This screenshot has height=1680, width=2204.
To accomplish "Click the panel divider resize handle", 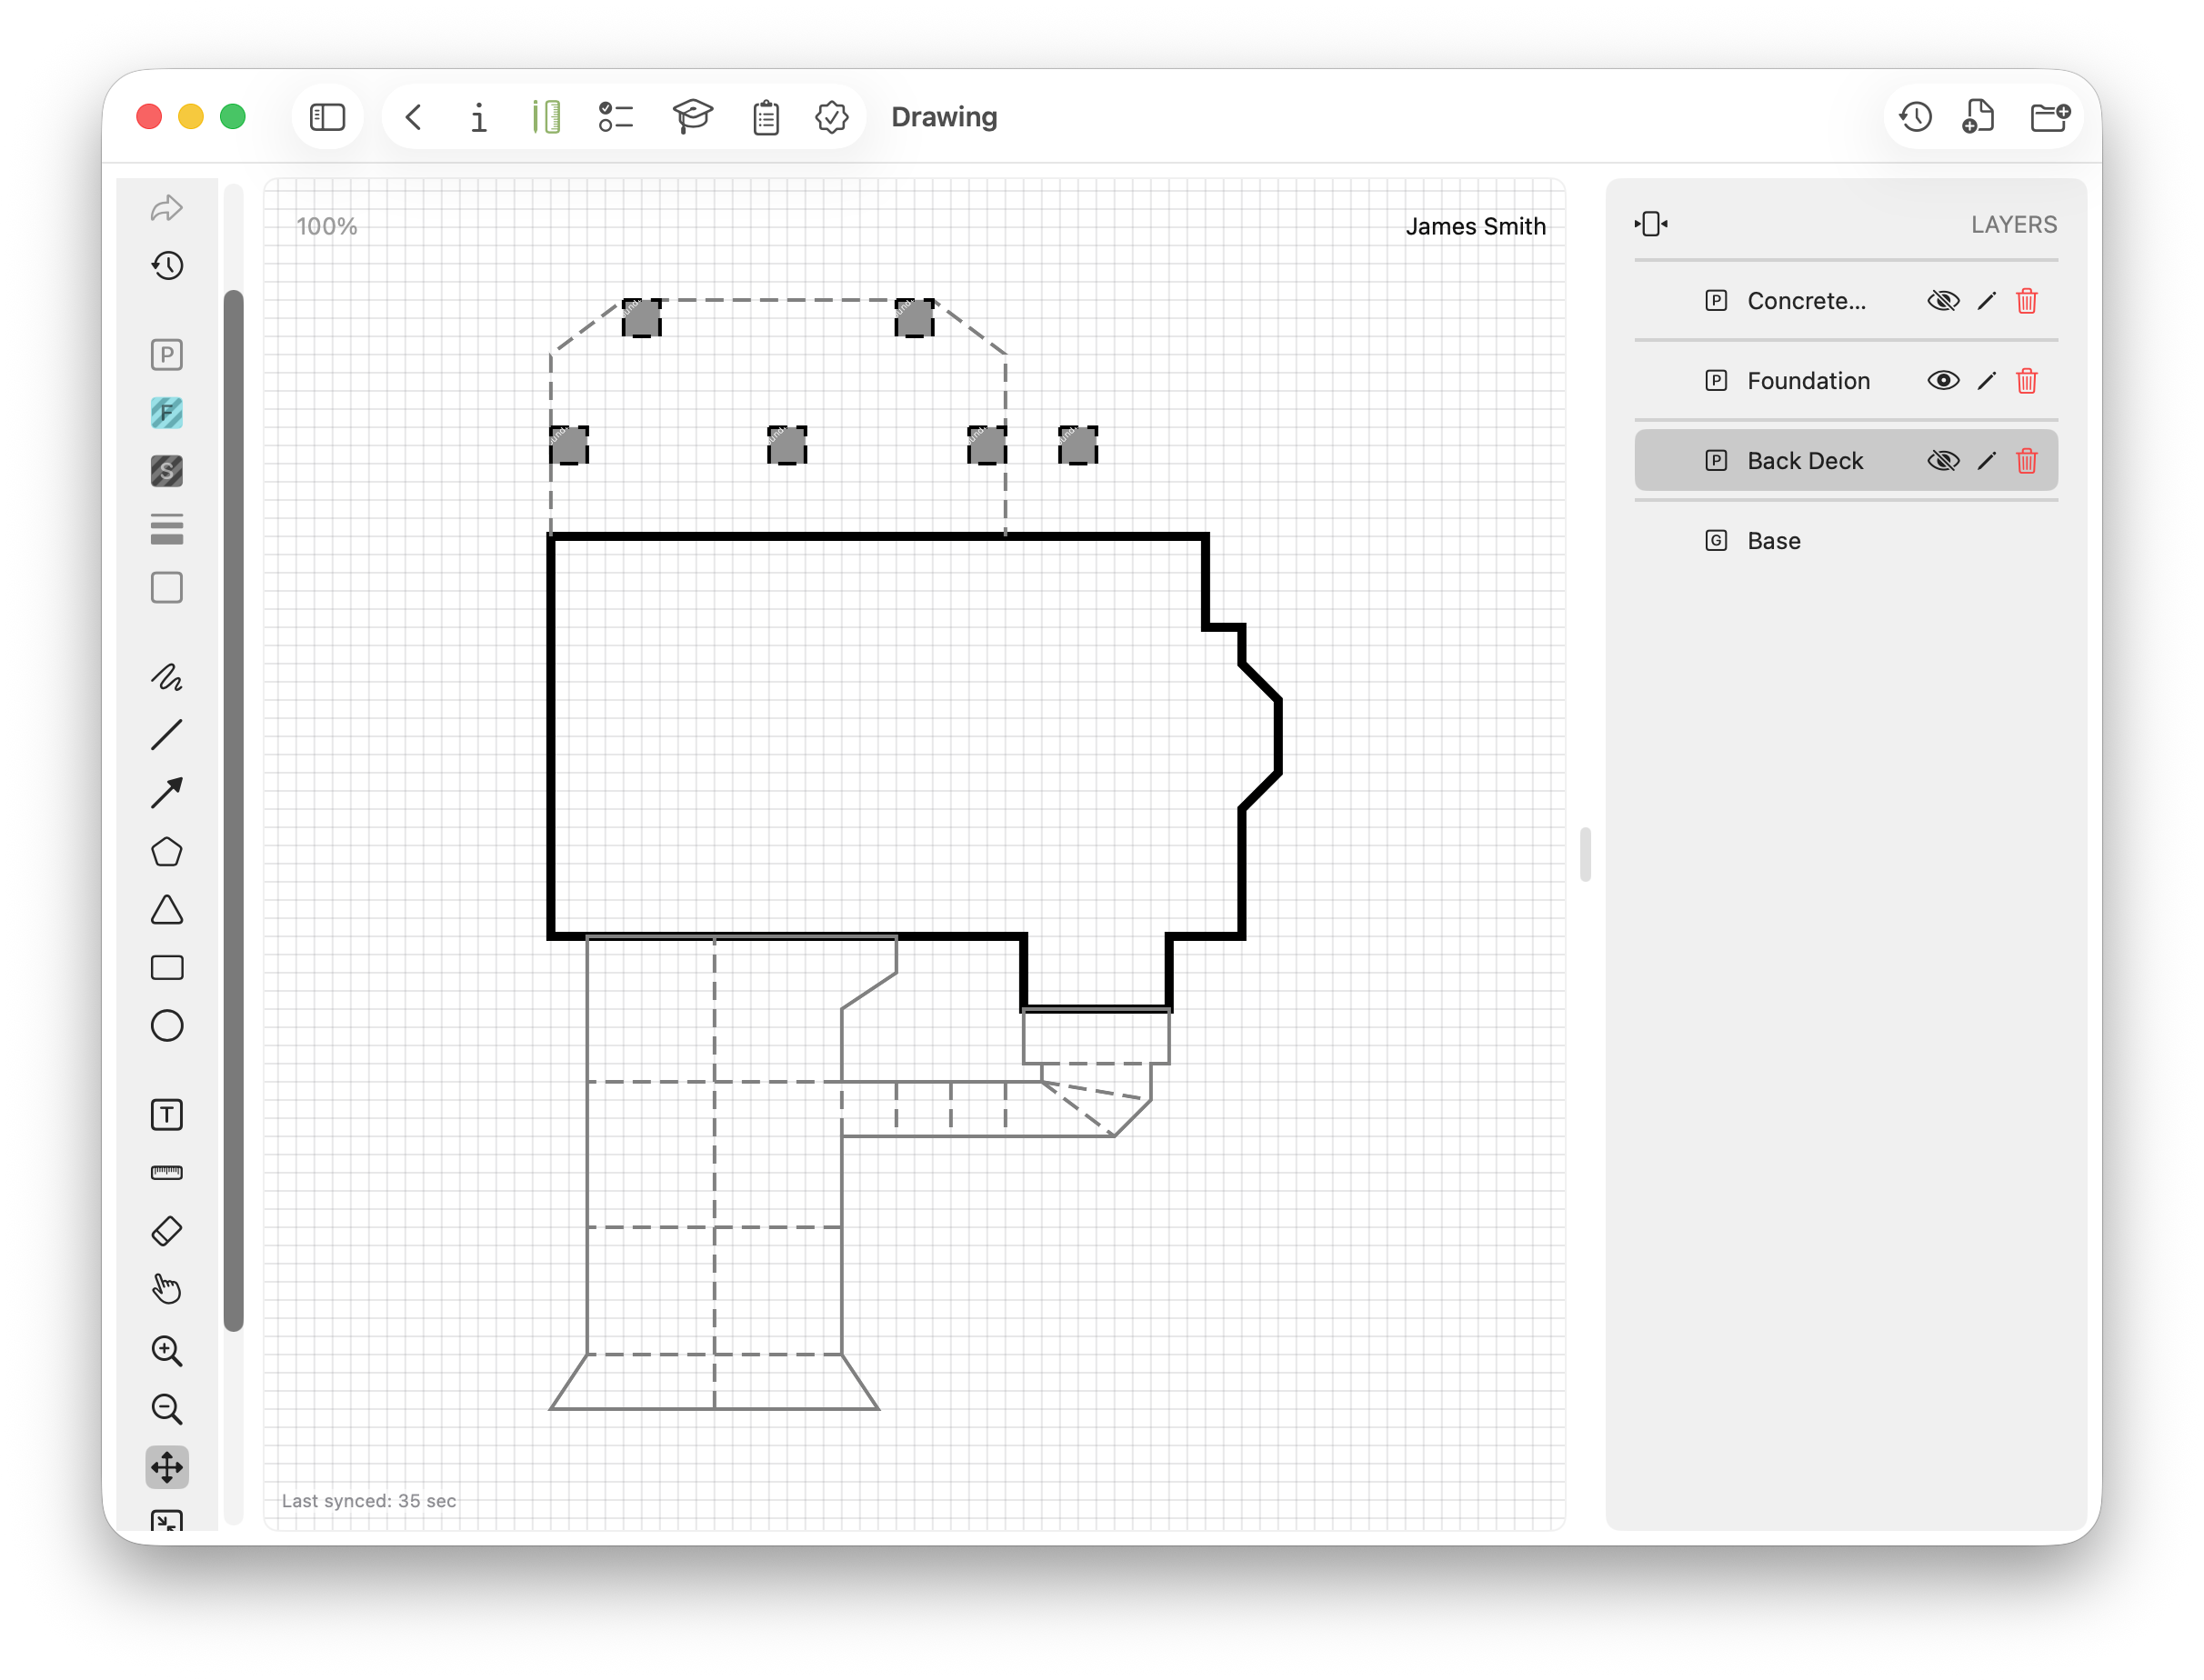I will (x=1585, y=854).
